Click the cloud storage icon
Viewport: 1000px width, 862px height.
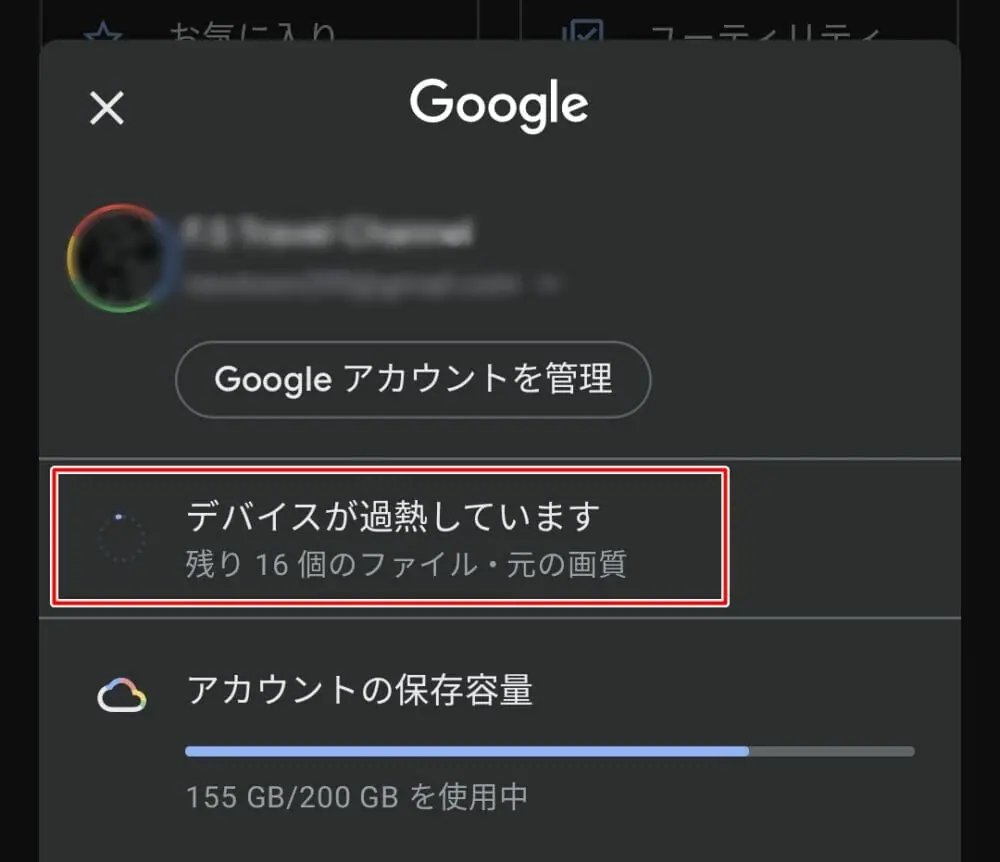[x=121, y=695]
